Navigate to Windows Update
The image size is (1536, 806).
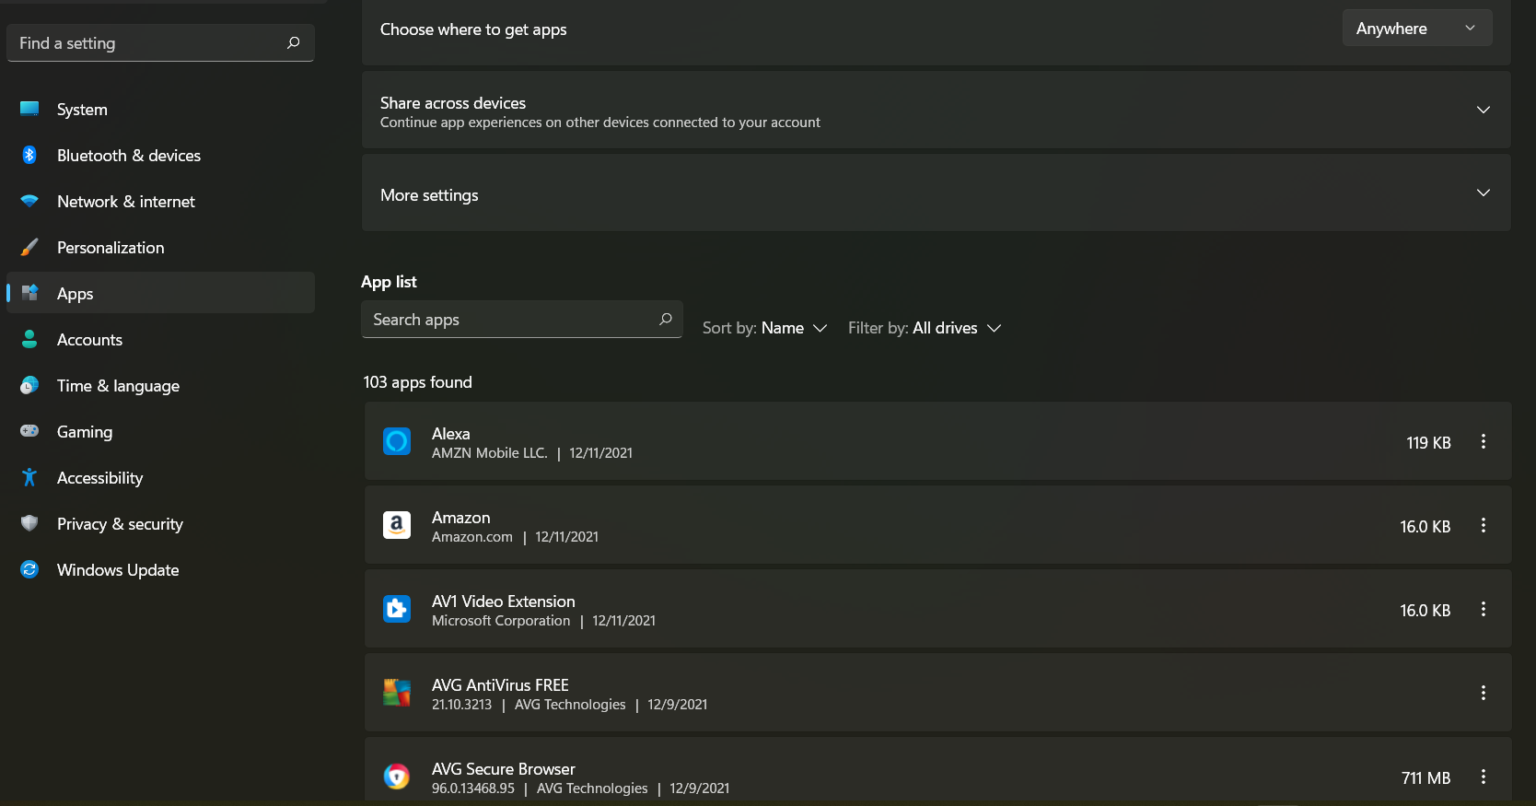pyautogui.click(x=160, y=569)
